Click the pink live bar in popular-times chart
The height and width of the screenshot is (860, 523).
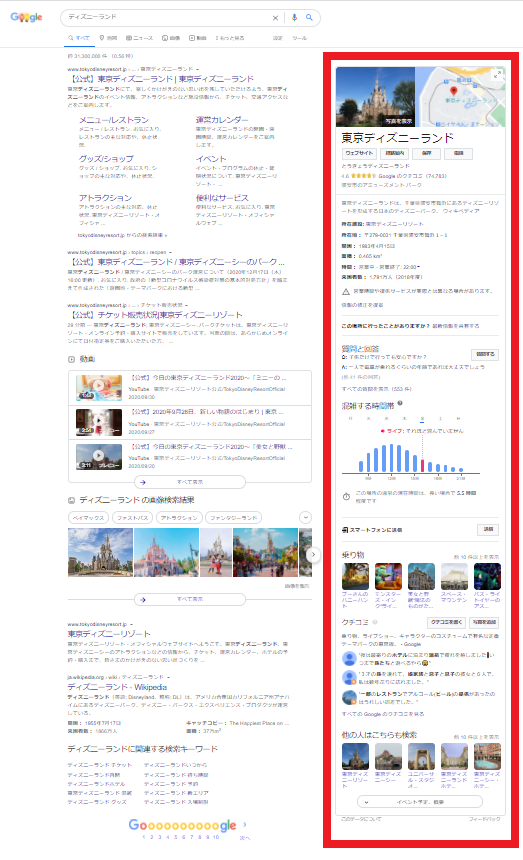pos(422,466)
